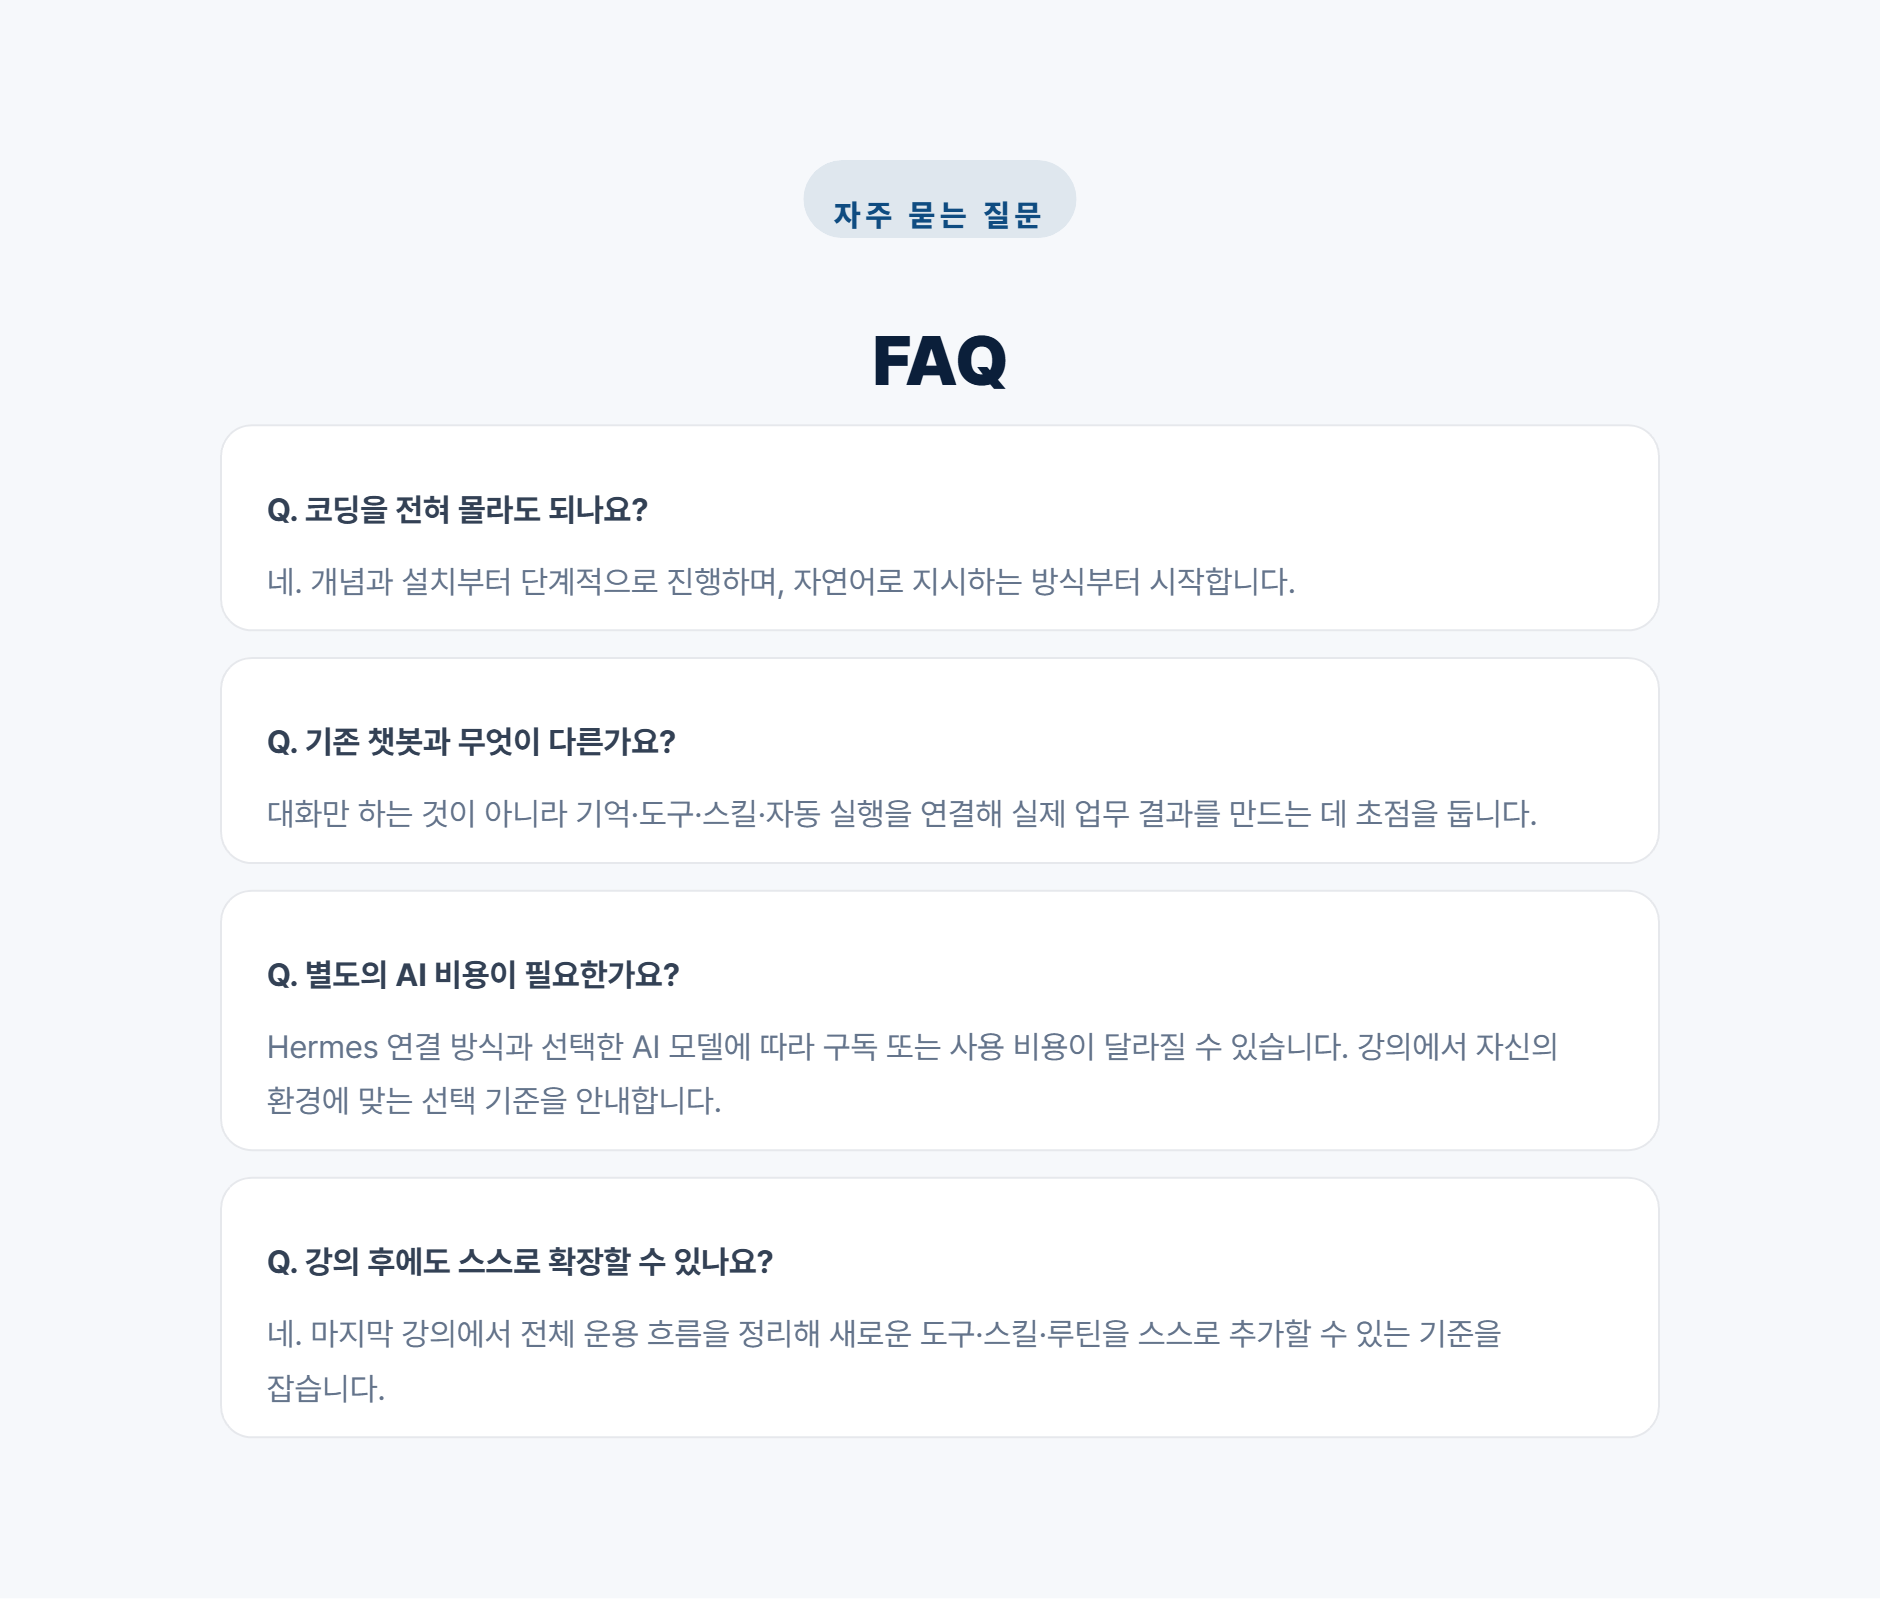Viewport: 1880px width, 1600px height.
Task: Expand the question 코딩을 전혀 몰라도 되나요?
Action: click(458, 510)
